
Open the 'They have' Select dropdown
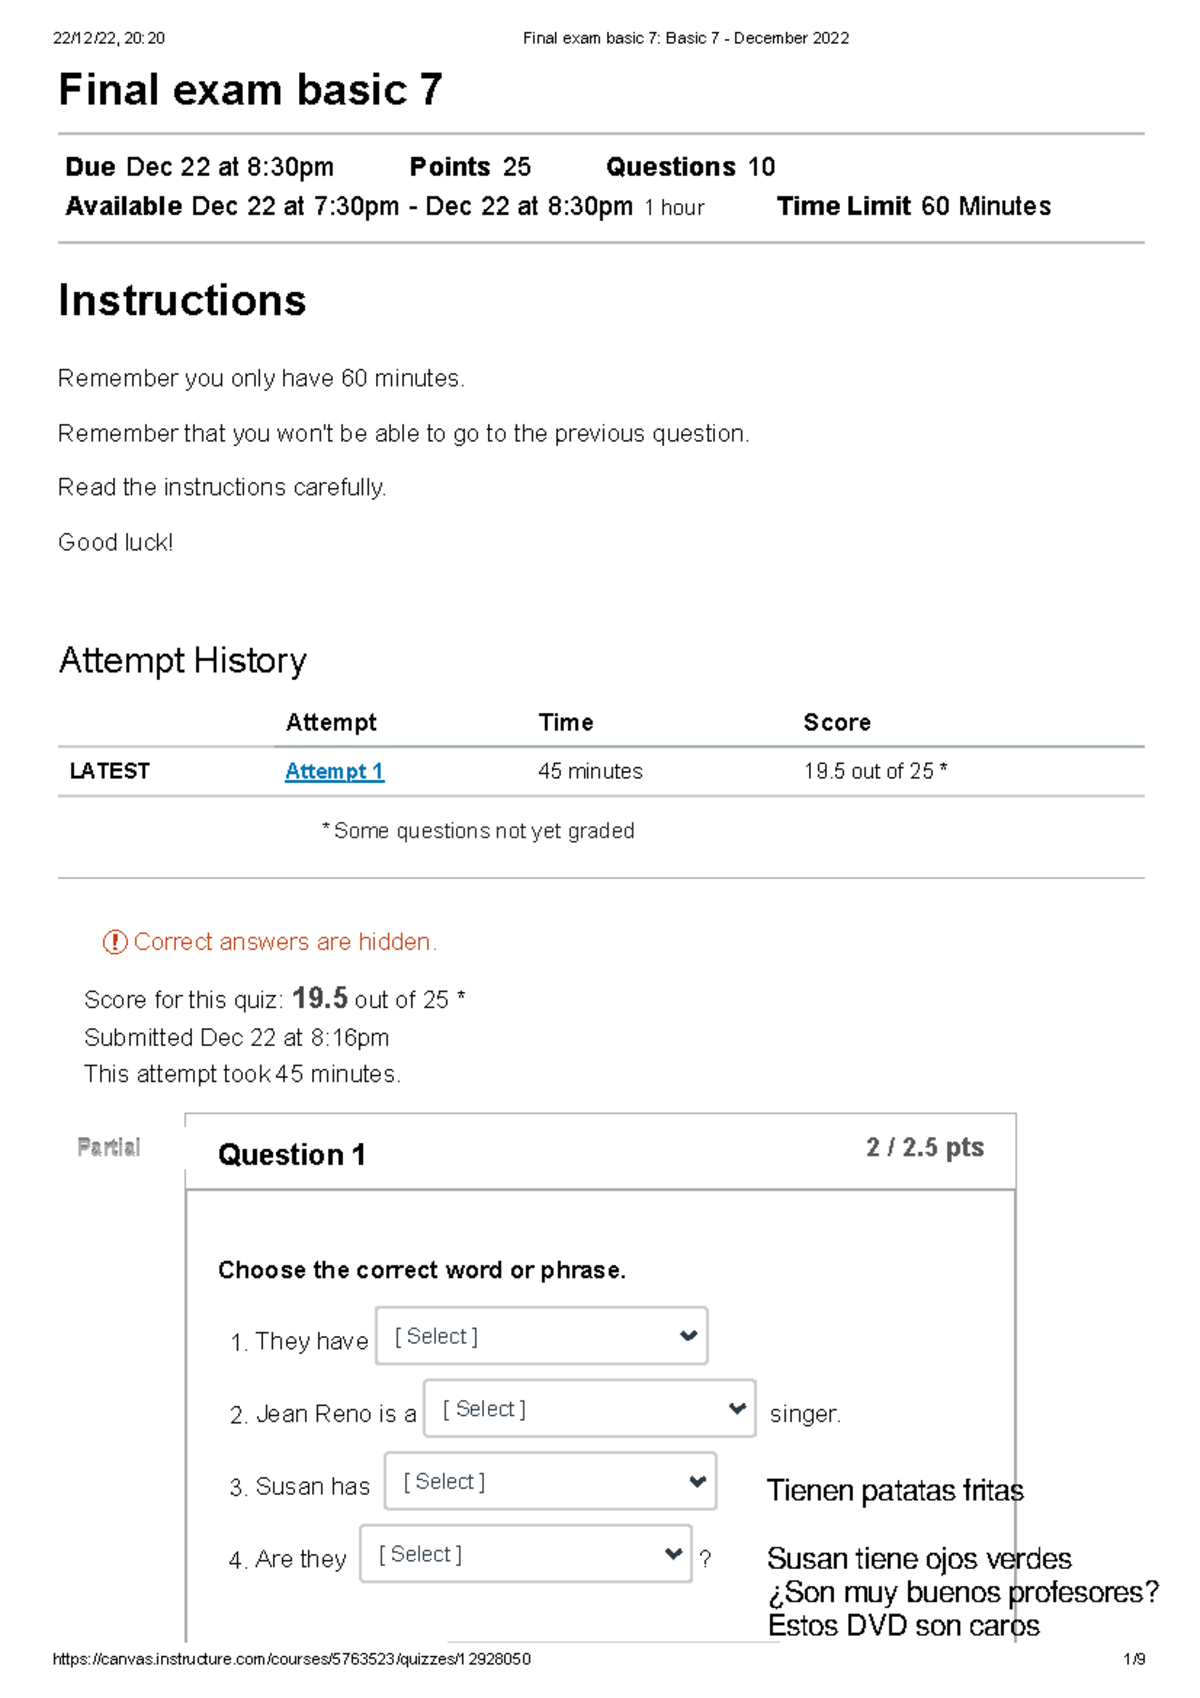541,1336
